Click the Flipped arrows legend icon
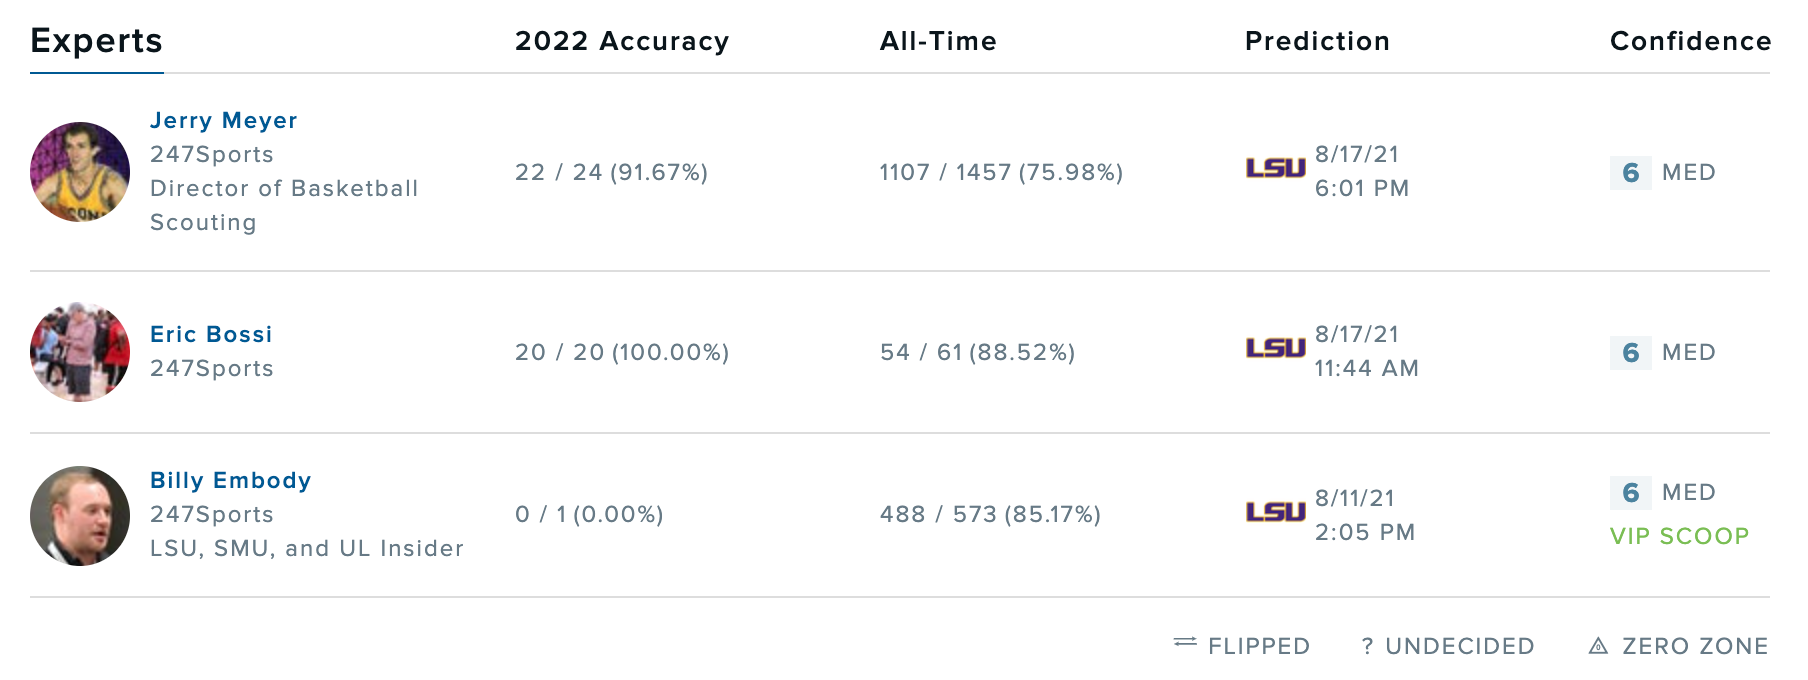Viewport: 1808px width, 680px height. pyautogui.click(x=1185, y=642)
